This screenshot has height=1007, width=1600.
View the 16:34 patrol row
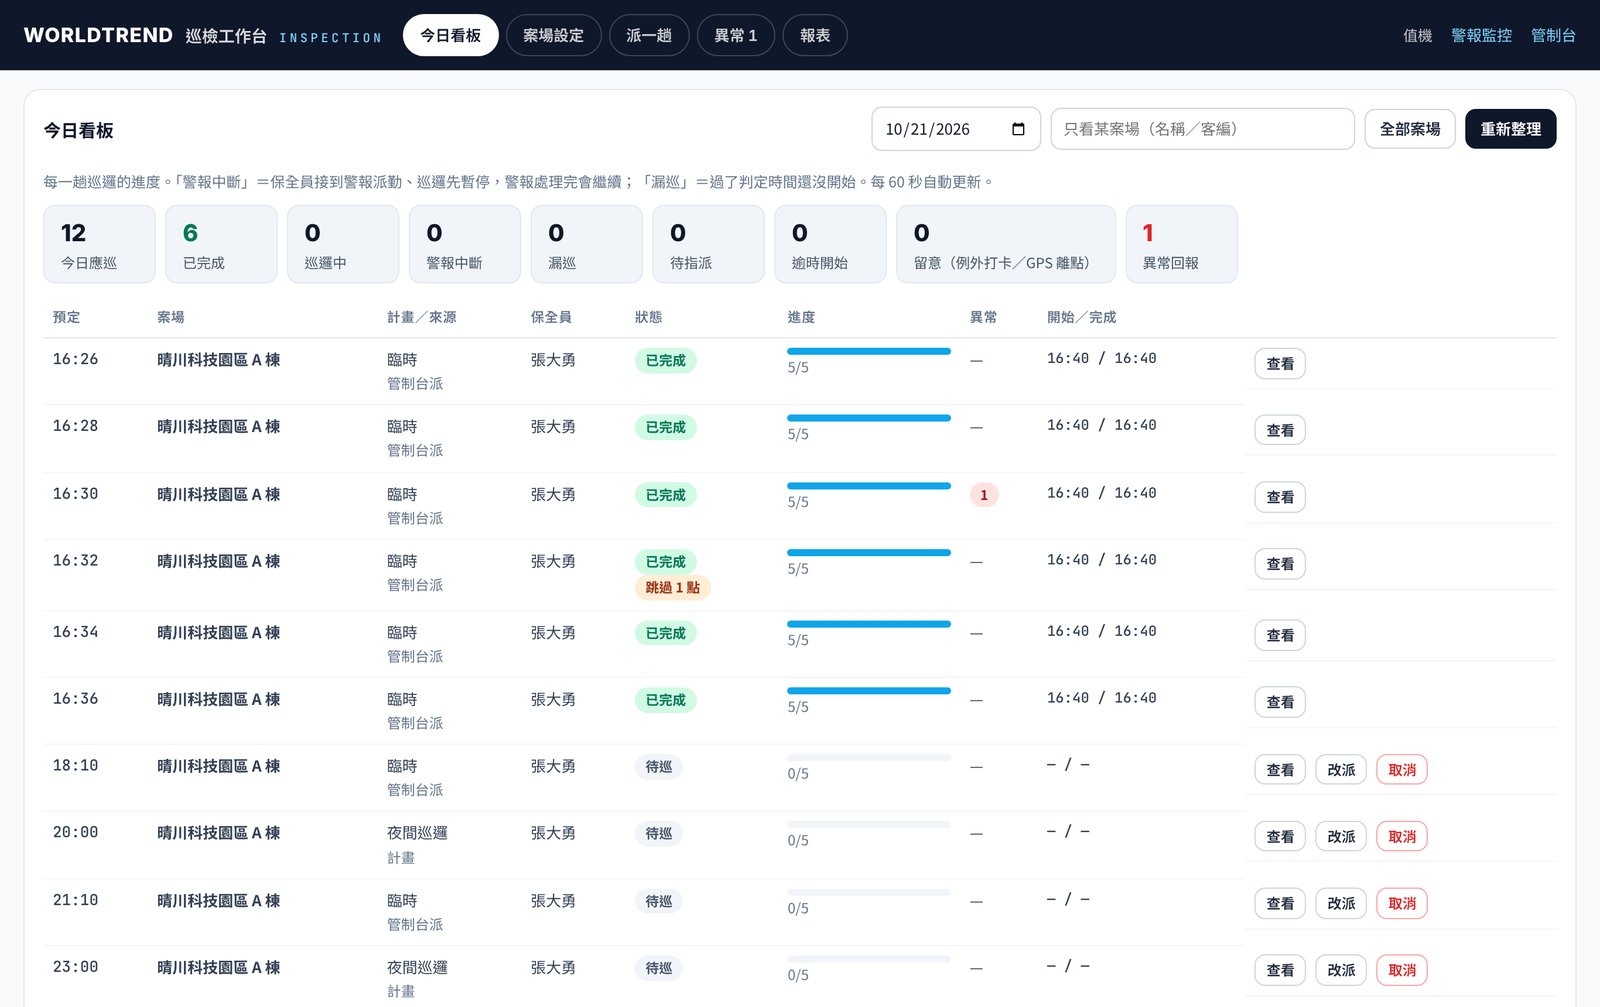pos(1280,635)
